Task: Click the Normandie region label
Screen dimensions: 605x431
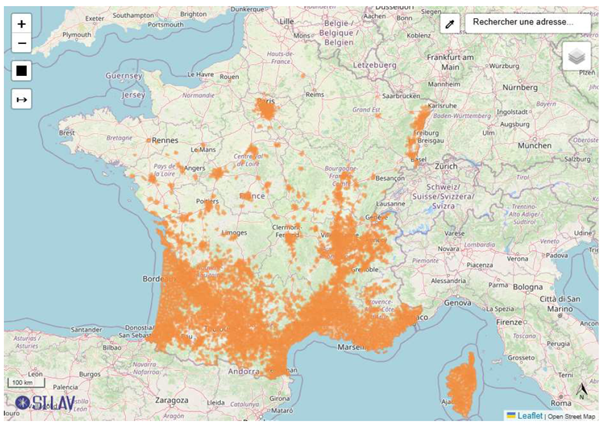Action: [x=198, y=95]
